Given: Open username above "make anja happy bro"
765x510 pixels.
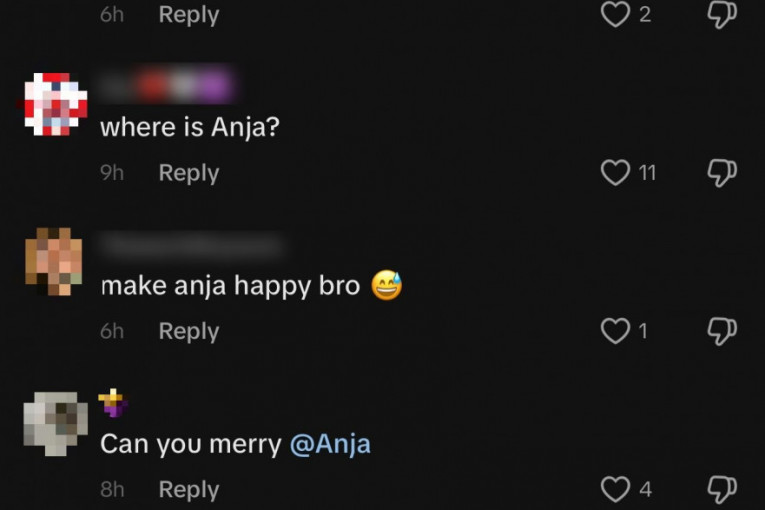Looking at the screenshot, I should (x=190, y=245).
